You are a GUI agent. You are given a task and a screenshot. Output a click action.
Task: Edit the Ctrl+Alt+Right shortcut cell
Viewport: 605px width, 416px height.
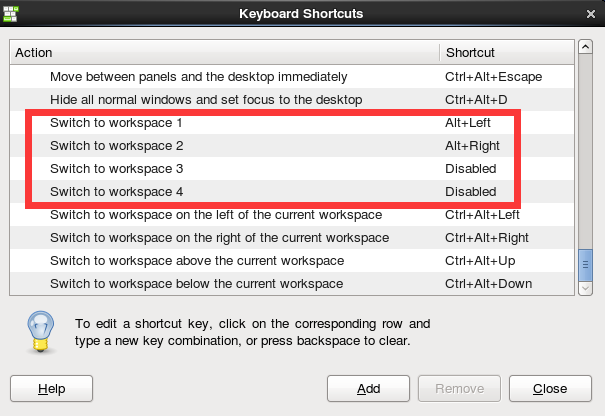coord(485,237)
